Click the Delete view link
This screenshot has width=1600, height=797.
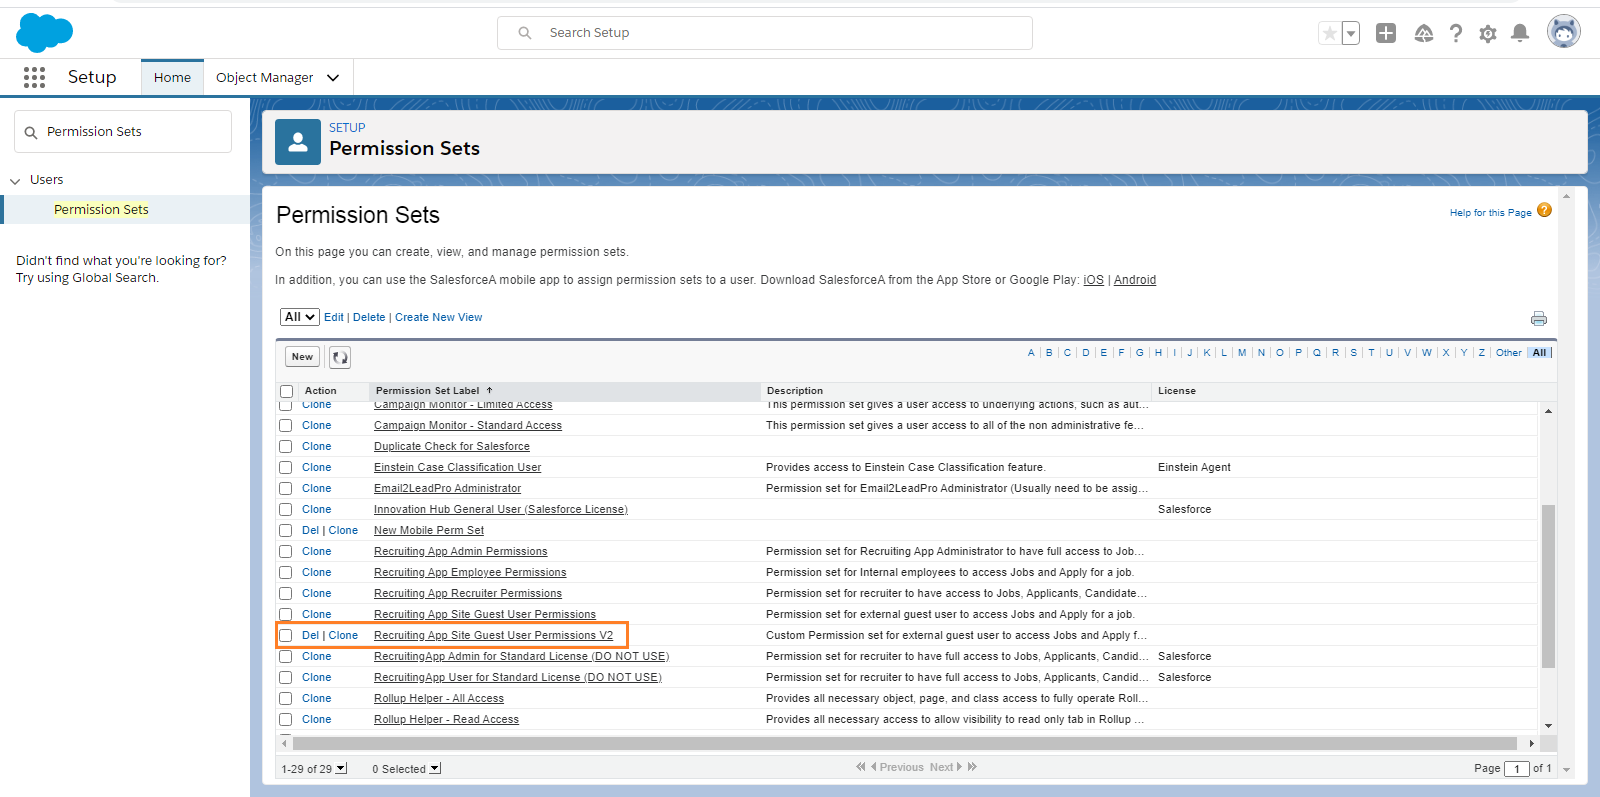tap(369, 317)
